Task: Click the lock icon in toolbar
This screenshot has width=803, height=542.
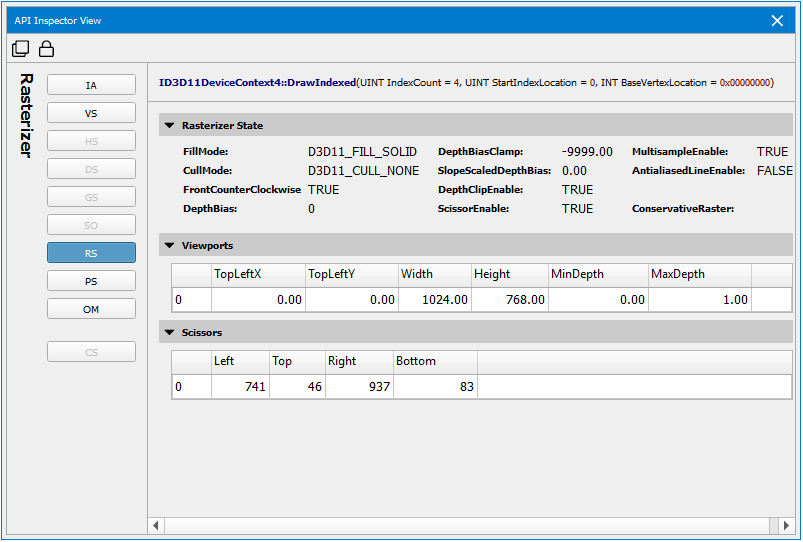Action: tap(46, 49)
